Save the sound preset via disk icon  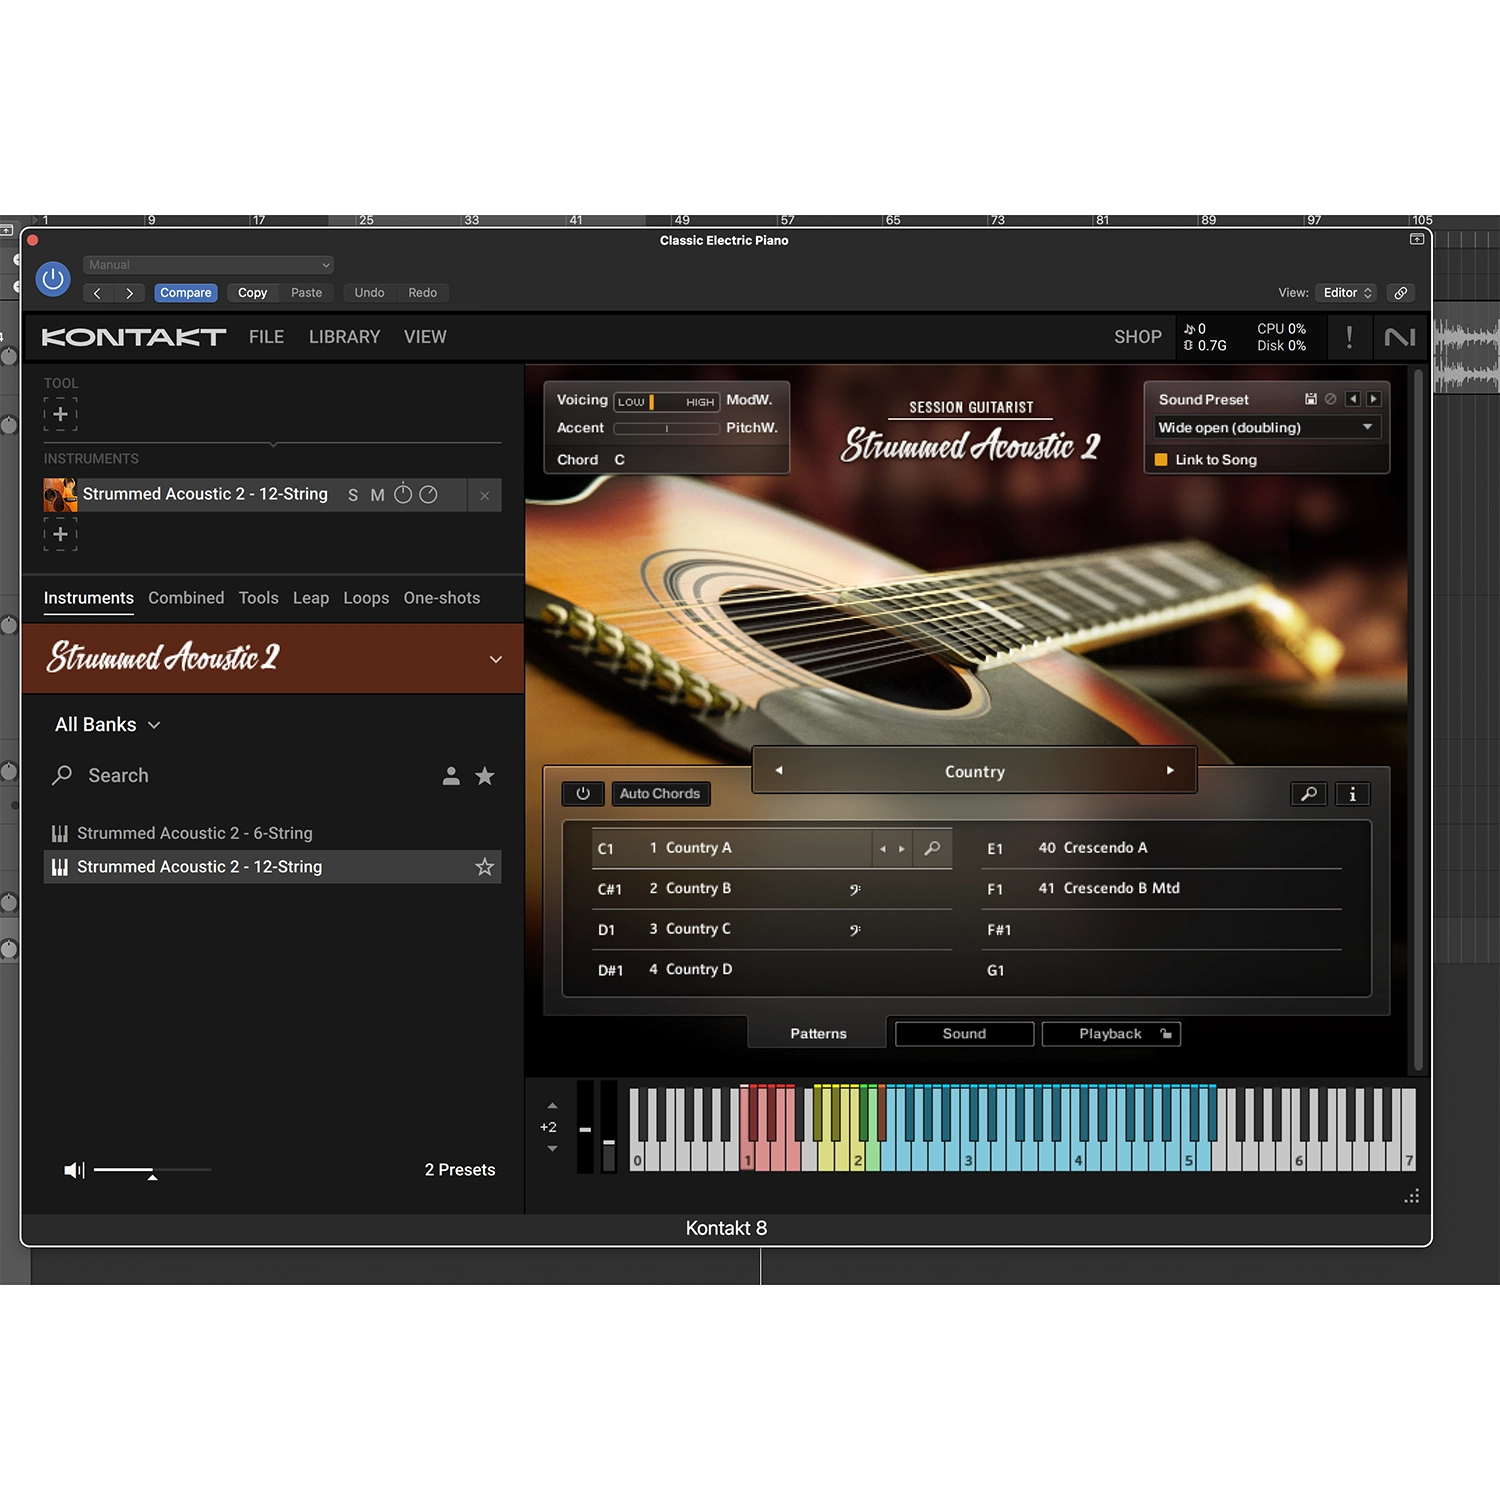click(x=1310, y=399)
